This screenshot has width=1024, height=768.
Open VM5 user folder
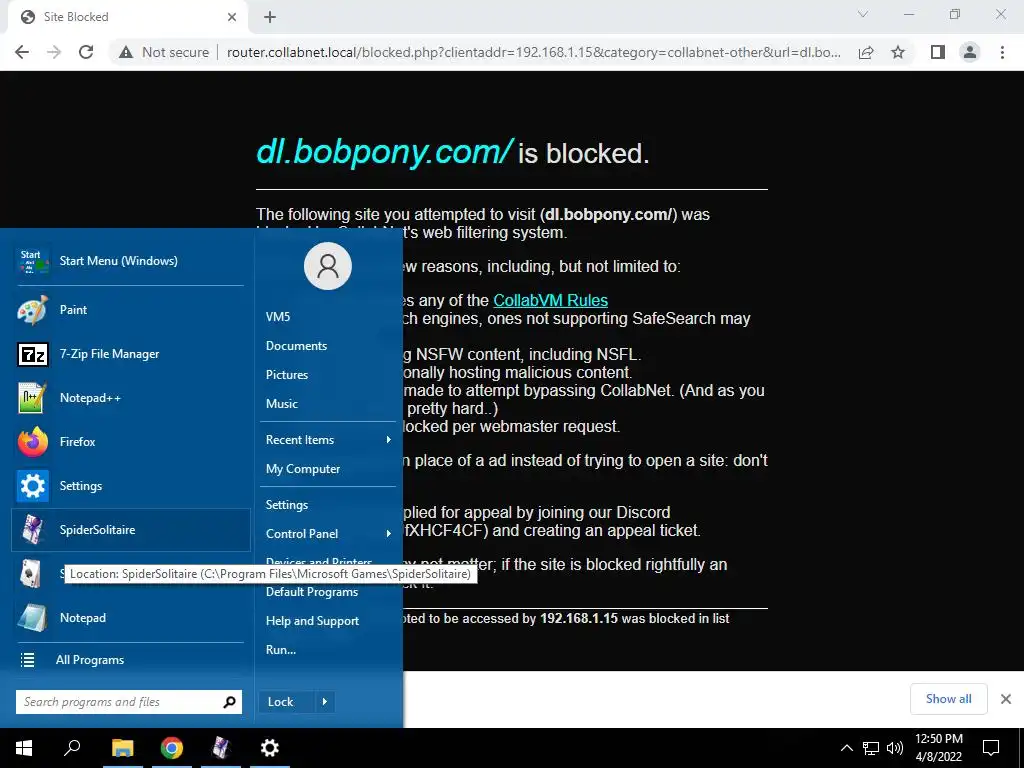pos(278,317)
